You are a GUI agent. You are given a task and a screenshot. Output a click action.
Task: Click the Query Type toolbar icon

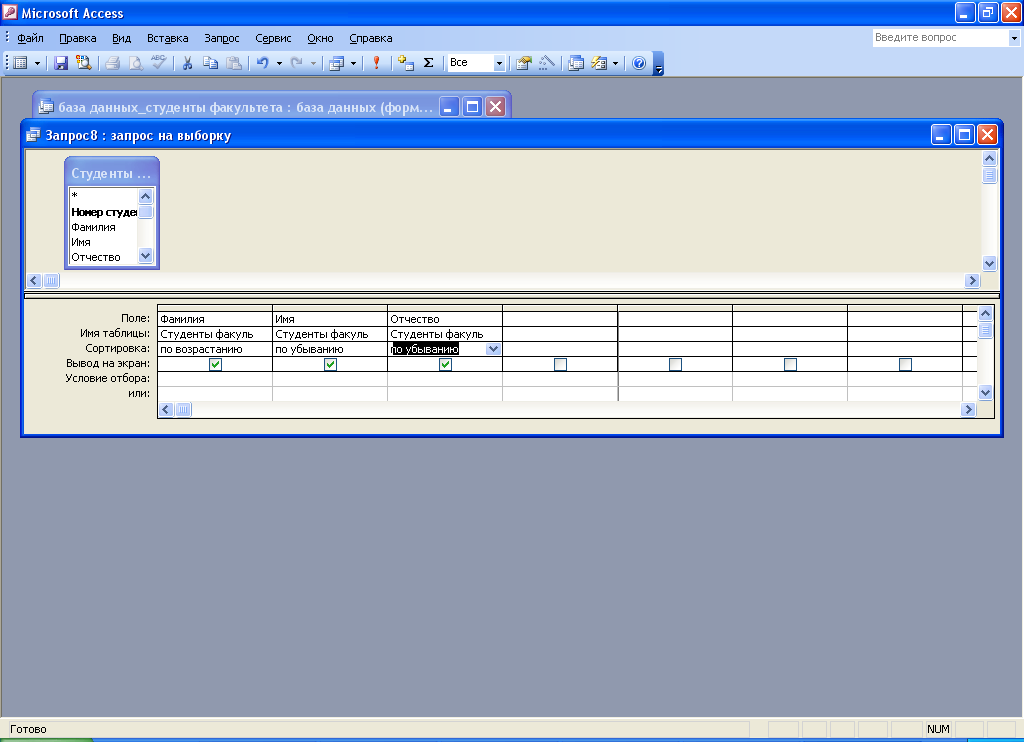coord(336,63)
